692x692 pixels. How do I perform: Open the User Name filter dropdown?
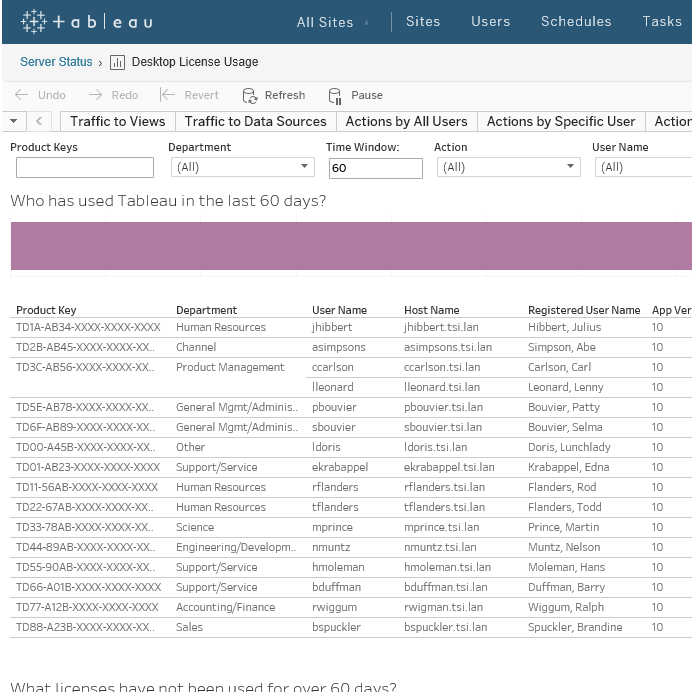[x=645, y=167]
